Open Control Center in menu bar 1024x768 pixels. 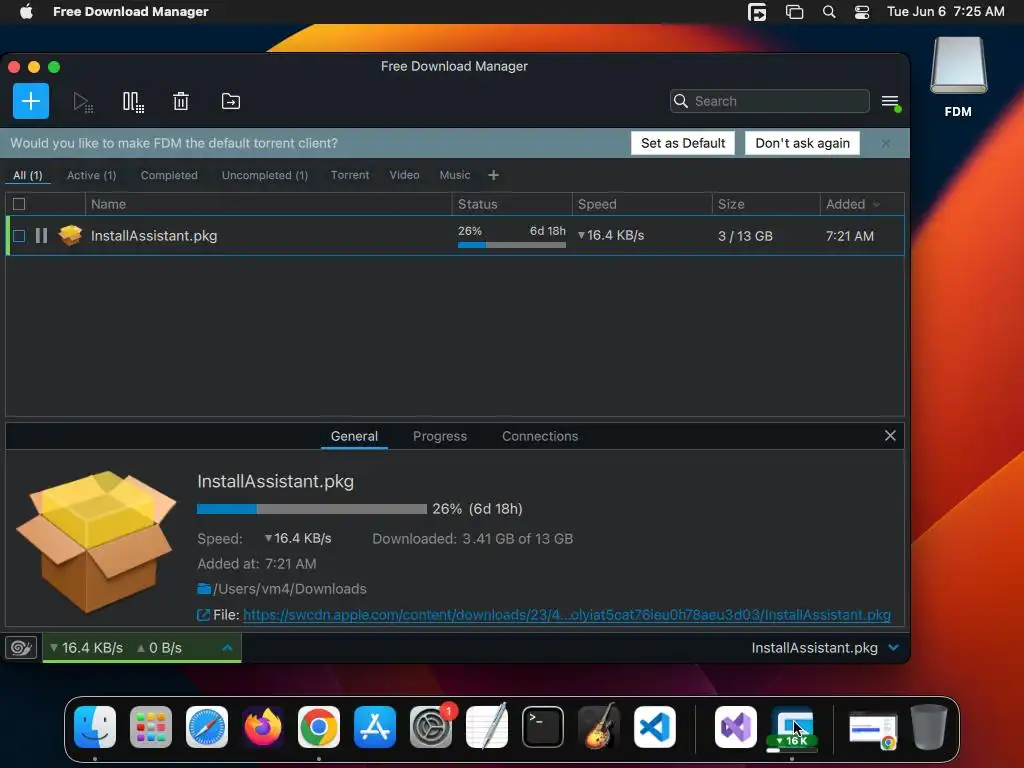tap(862, 12)
